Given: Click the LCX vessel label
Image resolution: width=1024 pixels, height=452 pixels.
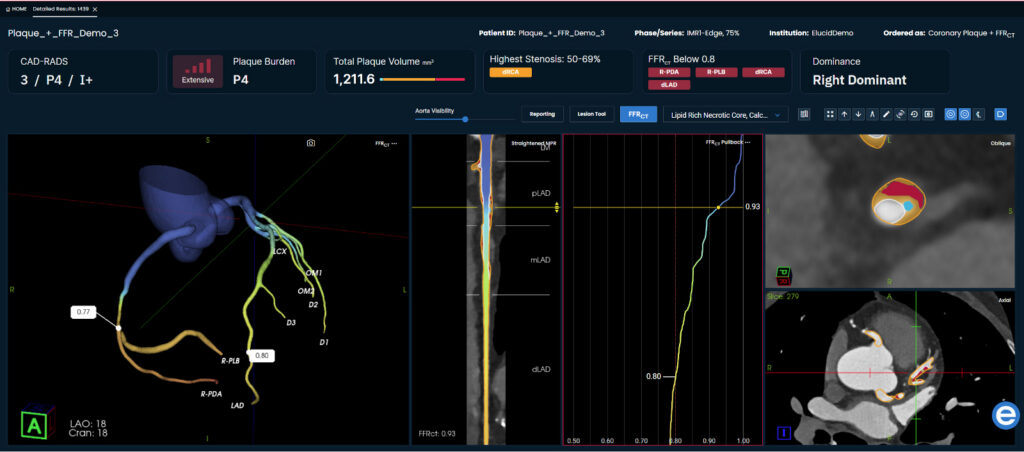Looking at the screenshot, I should pos(280,251).
